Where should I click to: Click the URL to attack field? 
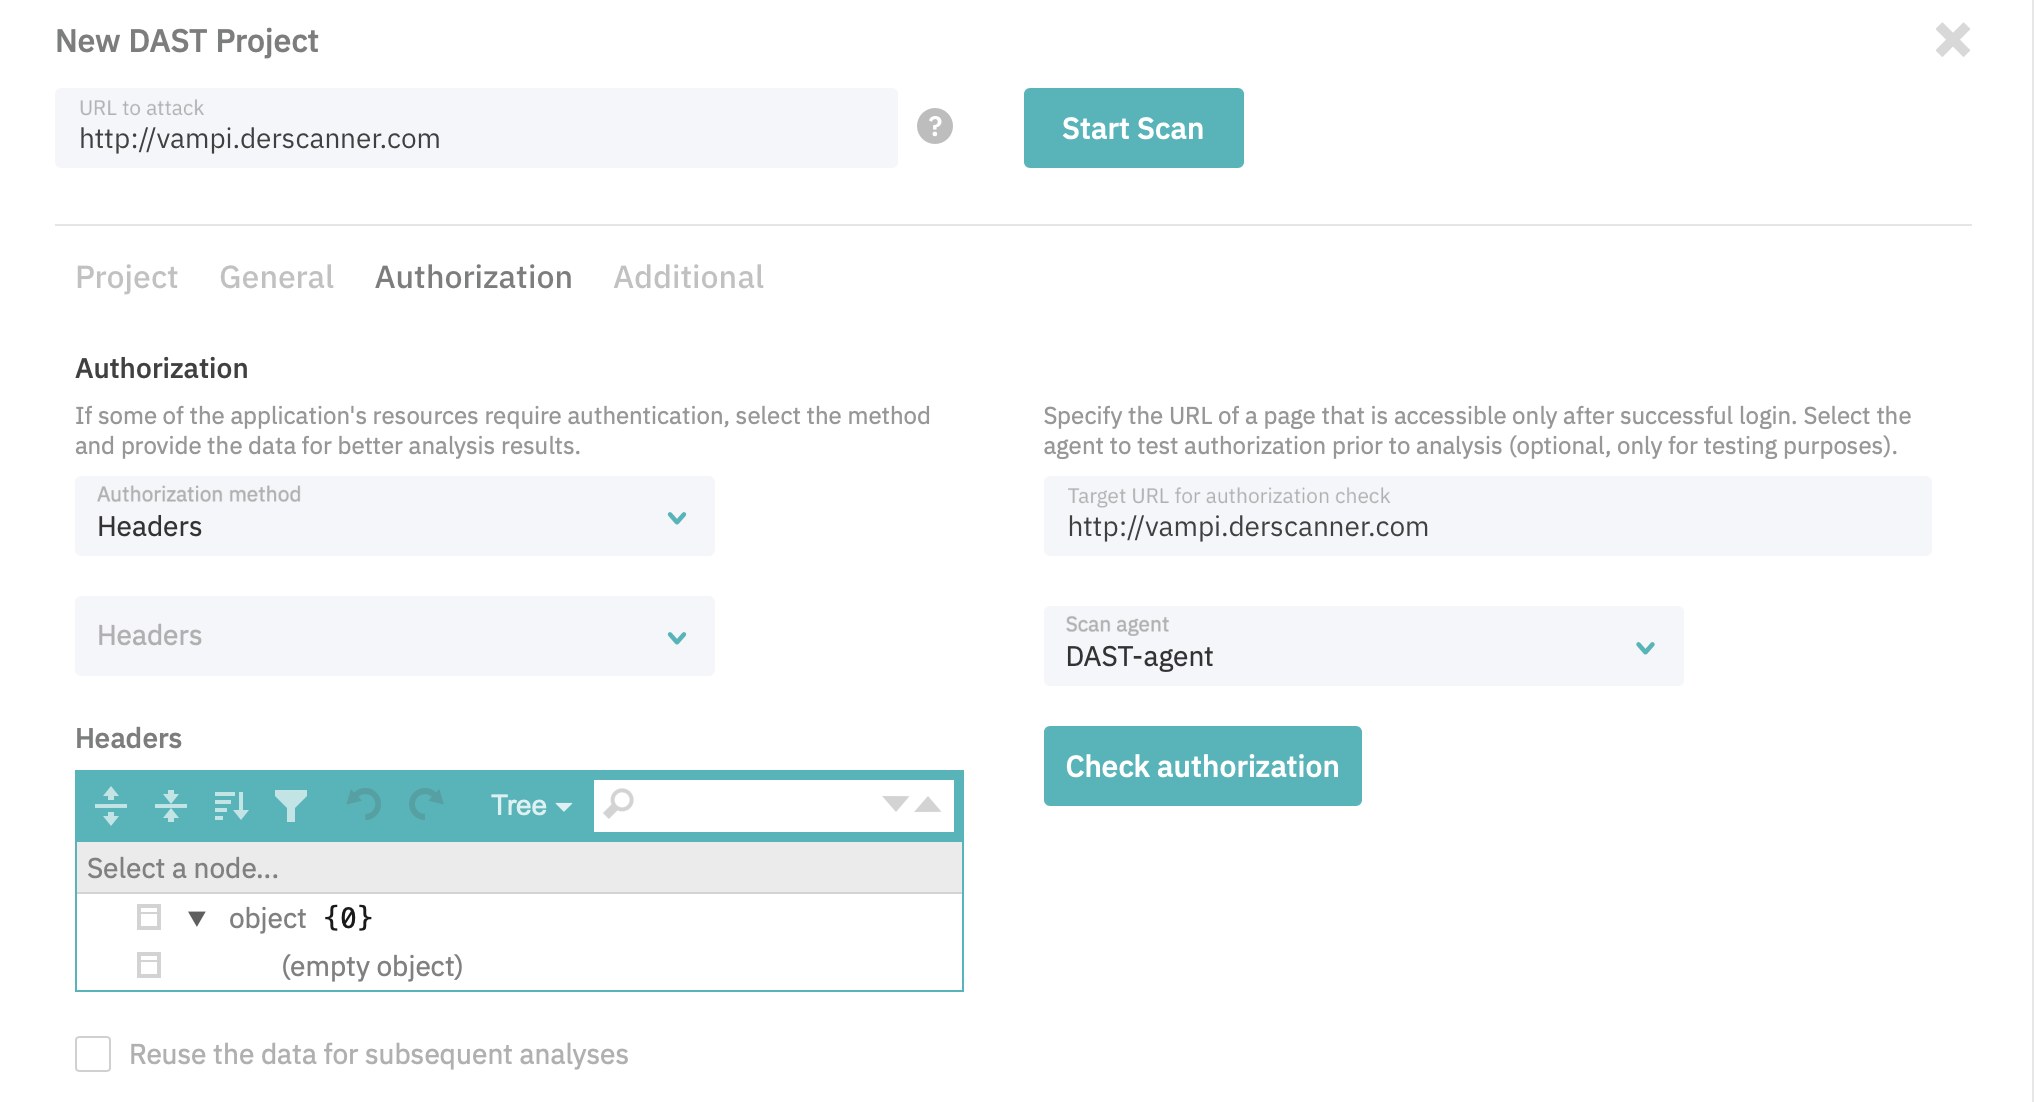(x=476, y=128)
